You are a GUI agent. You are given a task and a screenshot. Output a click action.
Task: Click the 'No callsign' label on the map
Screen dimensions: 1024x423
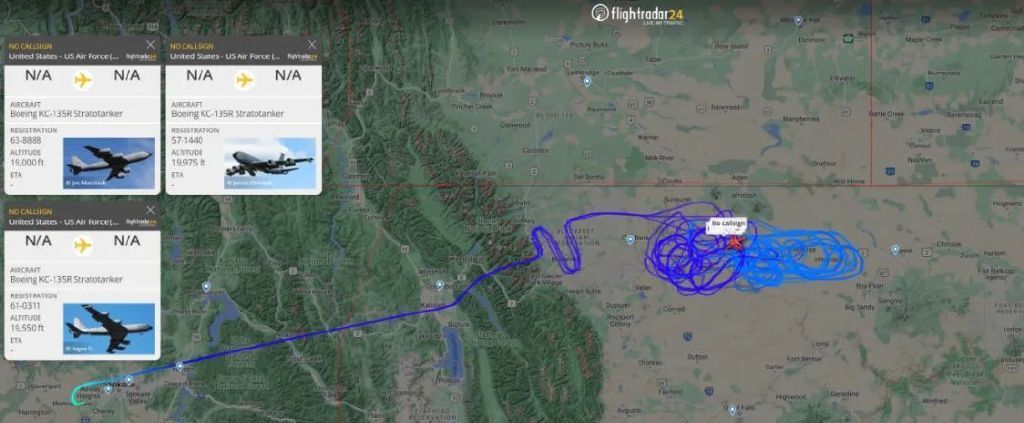[x=728, y=224]
